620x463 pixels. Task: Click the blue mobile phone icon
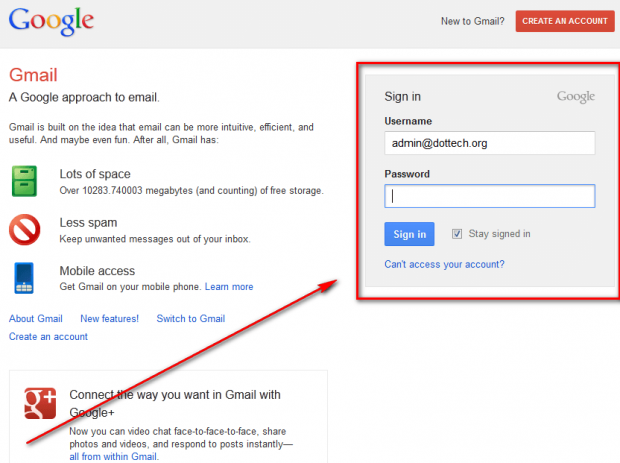[24, 278]
